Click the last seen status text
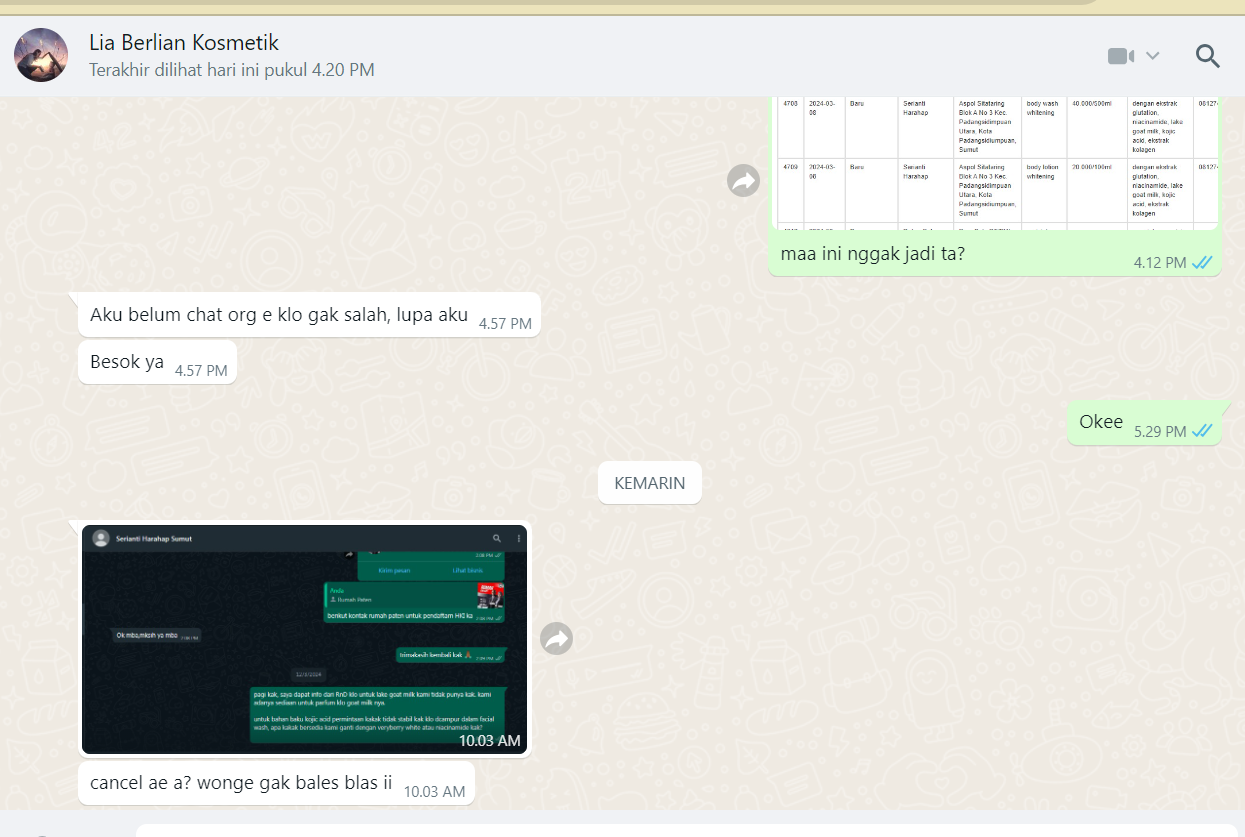 pos(232,71)
